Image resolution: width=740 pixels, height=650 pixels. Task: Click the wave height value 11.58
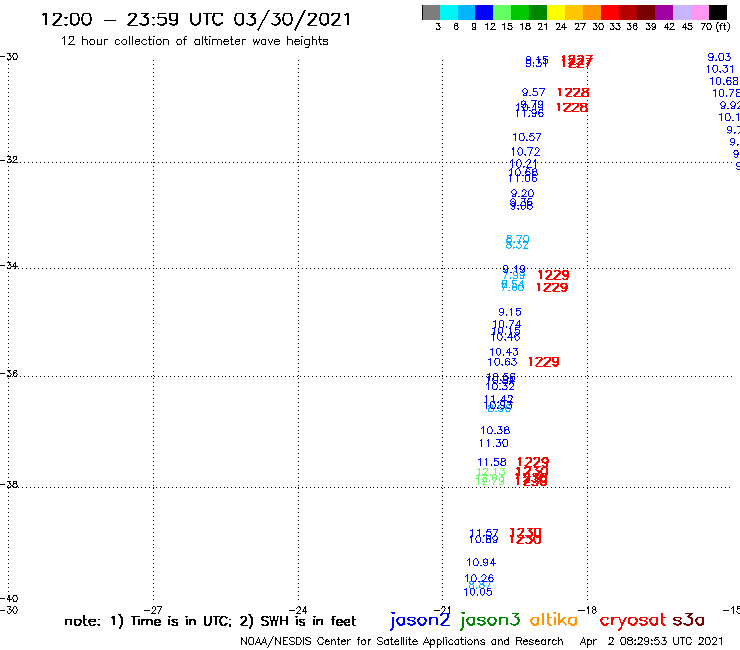pos(492,463)
